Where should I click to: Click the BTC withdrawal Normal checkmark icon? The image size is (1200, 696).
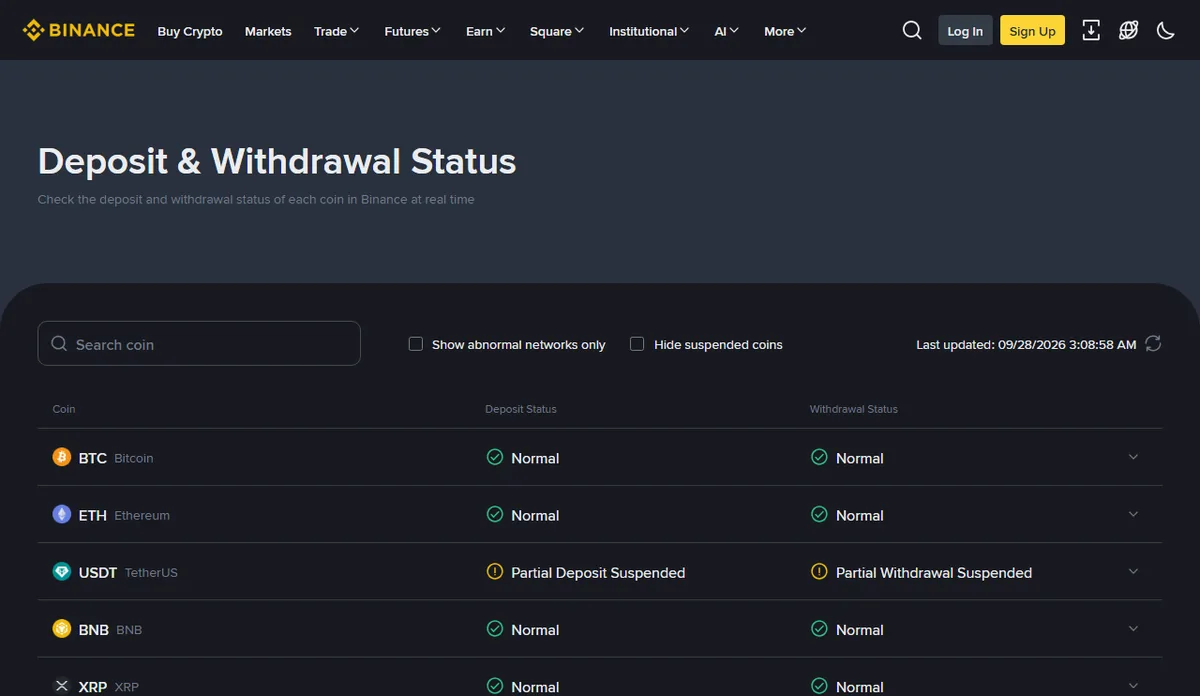(819, 457)
